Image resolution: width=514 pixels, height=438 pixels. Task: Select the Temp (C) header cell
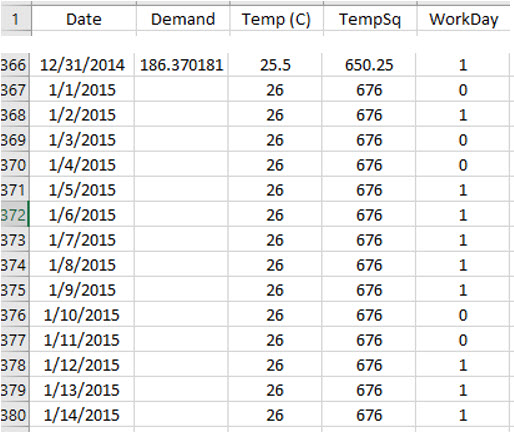tap(276, 19)
